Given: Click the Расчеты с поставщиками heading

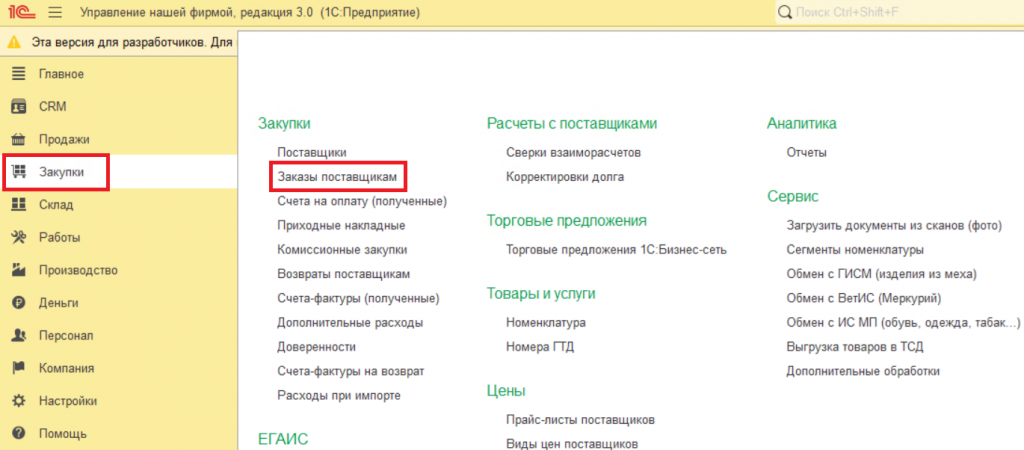Looking at the screenshot, I should click(571, 123).
